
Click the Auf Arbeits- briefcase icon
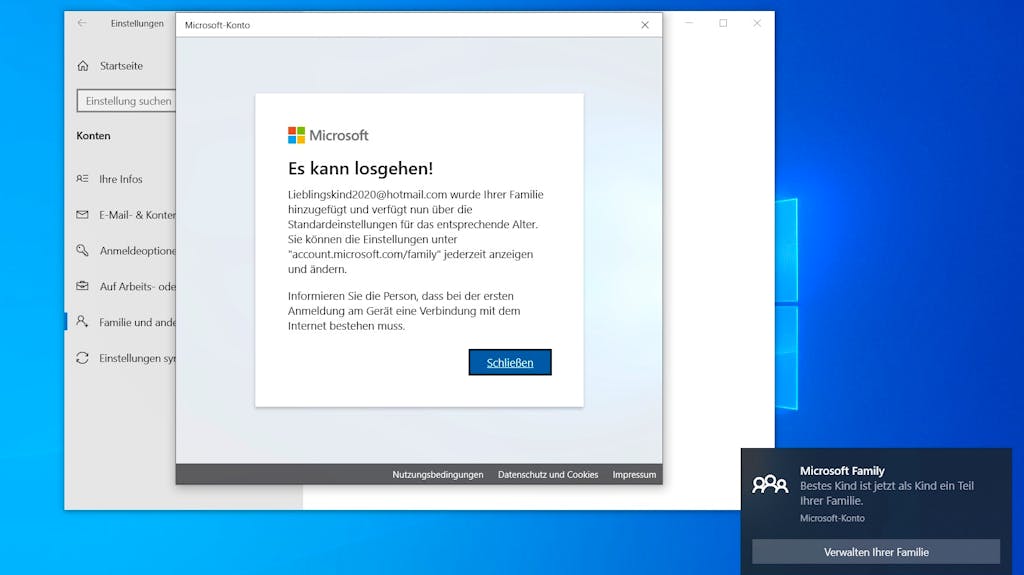82,286
